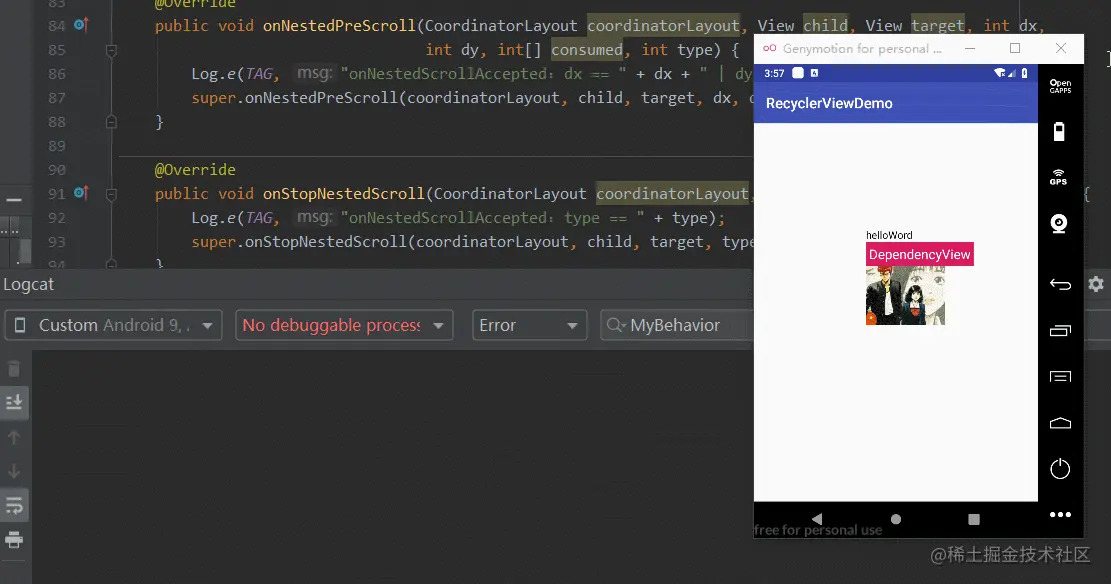Viewport: 1111px width, 584px height.
Task: Click the emulator battery status icon
Action: pyautogui.click(x=1025, y=73)
